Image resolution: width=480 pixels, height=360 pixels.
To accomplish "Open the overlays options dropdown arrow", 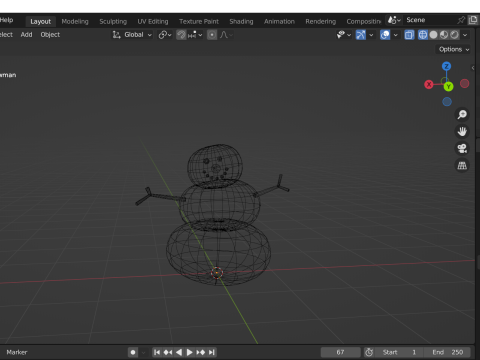I will (396, 35).
